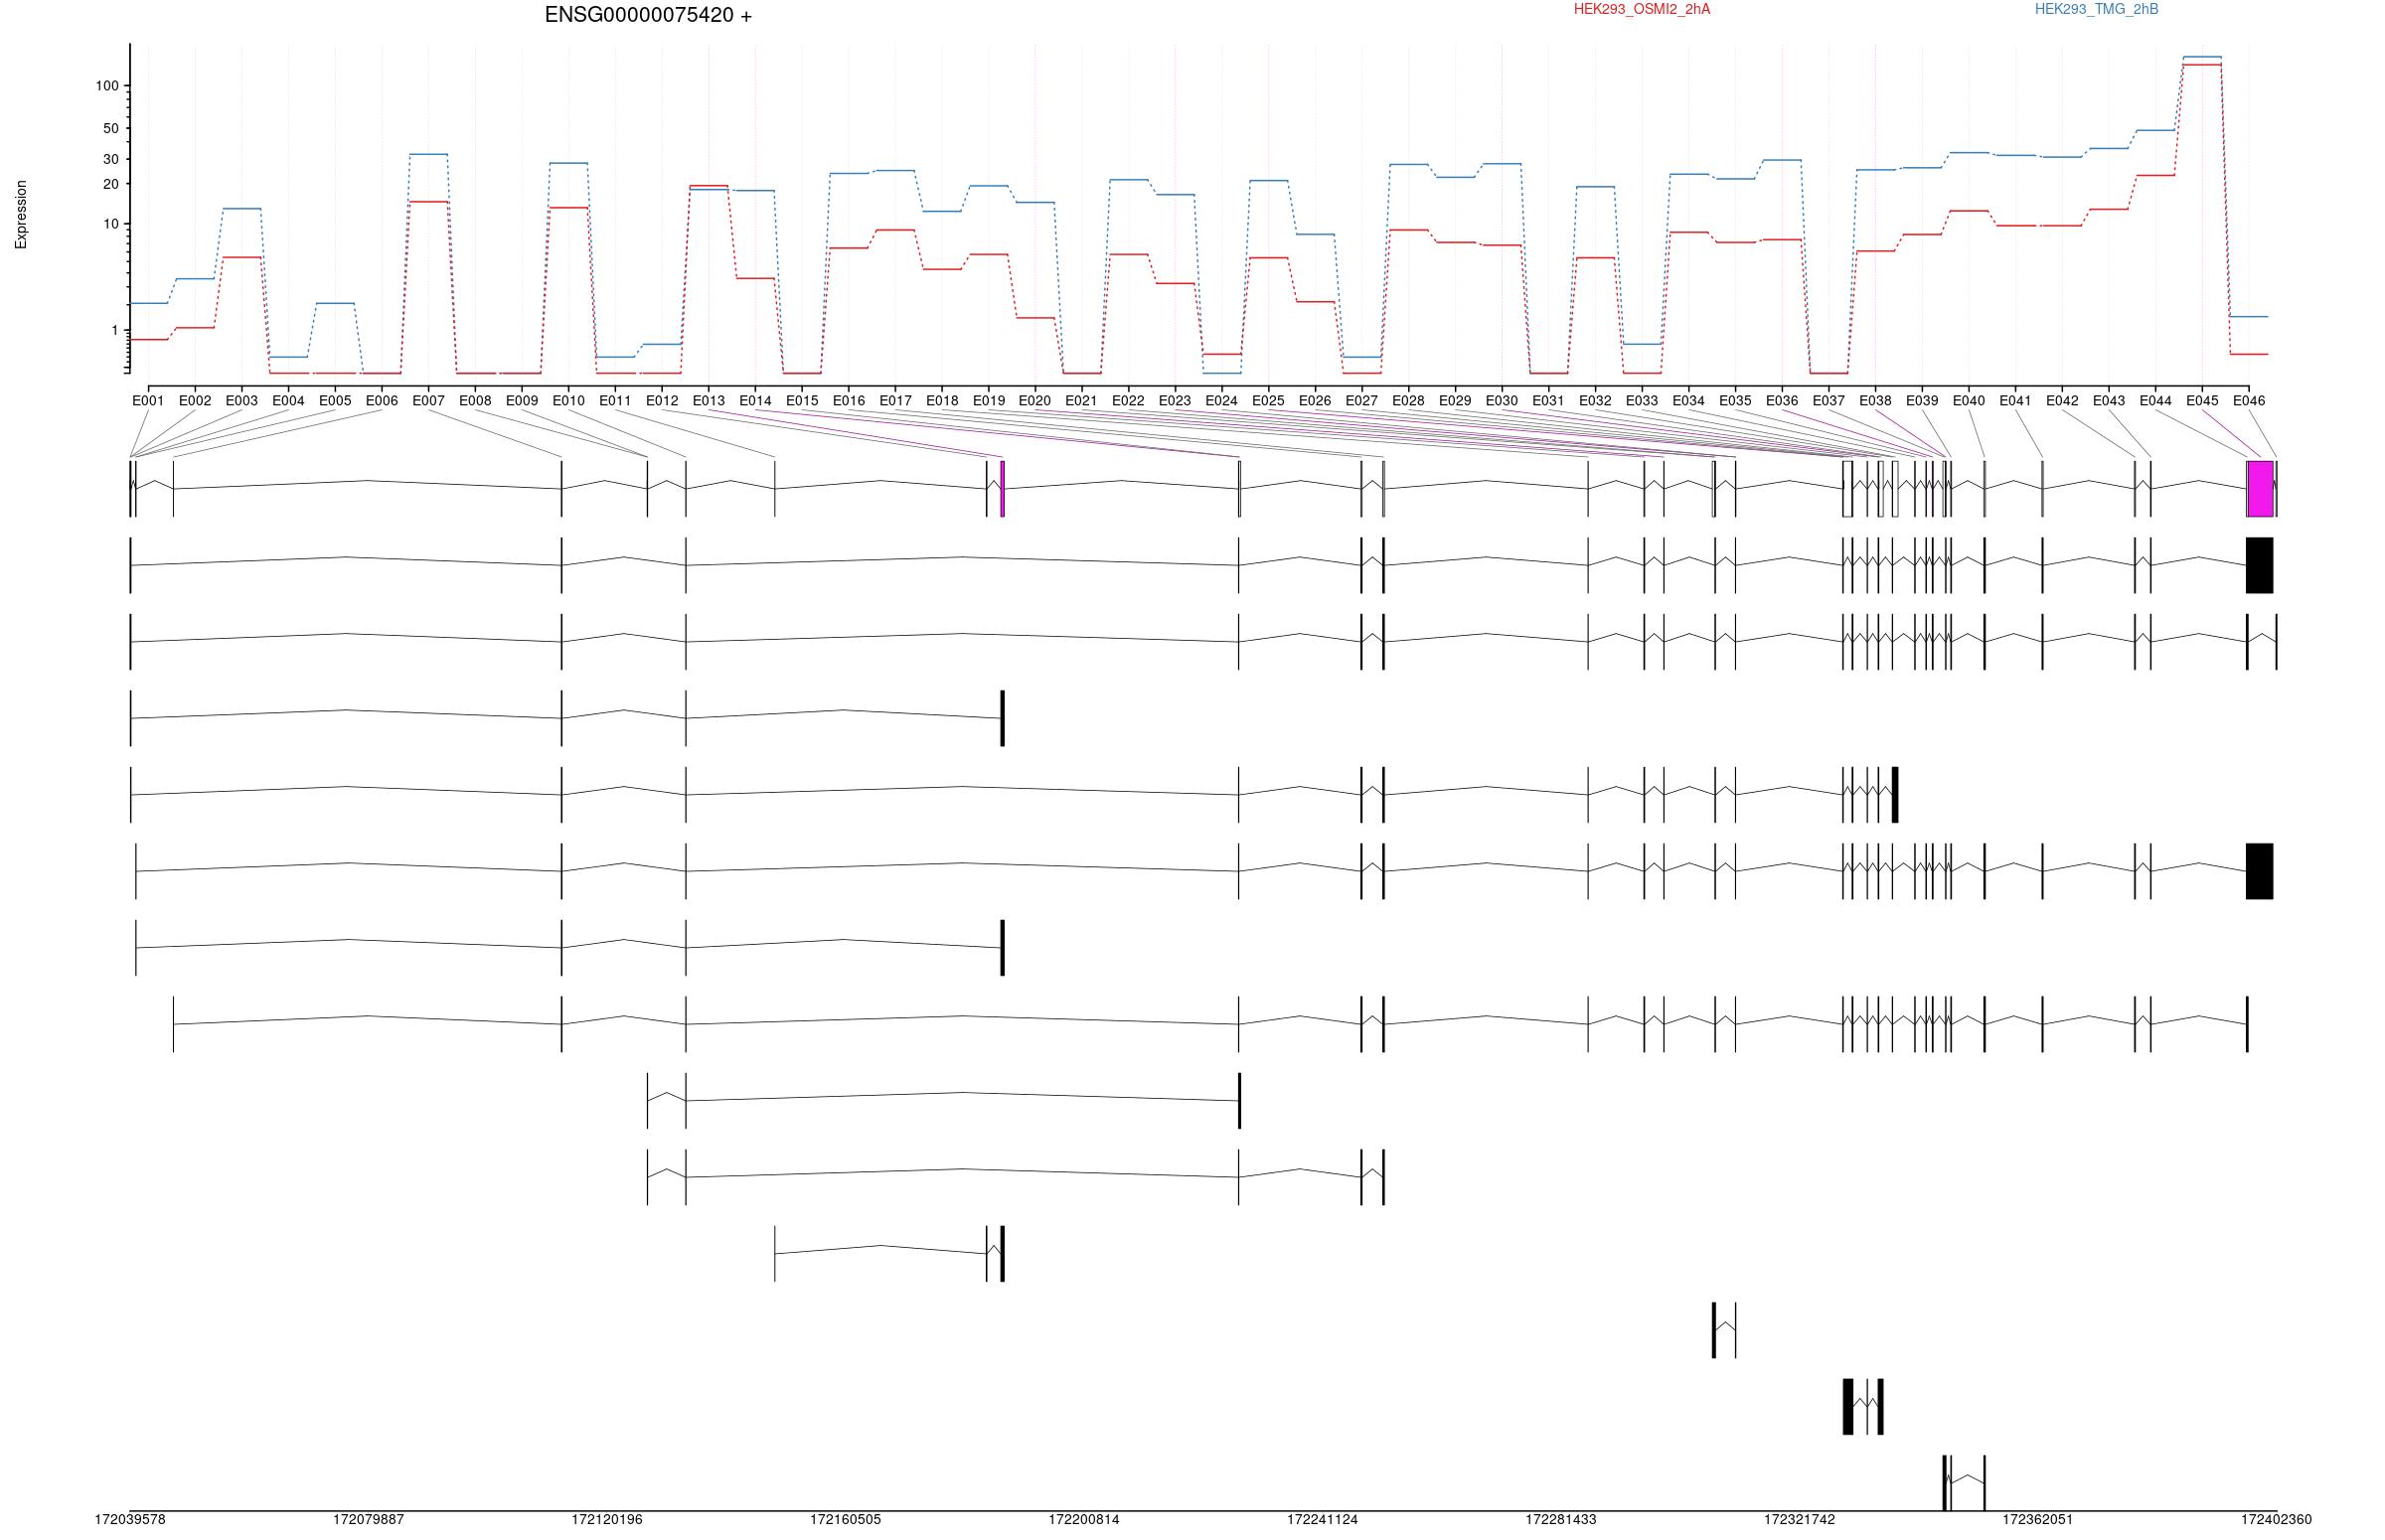2385x1540 pixels.
Task: Click the exon label E025
Action: click(x=1268, y=401)
